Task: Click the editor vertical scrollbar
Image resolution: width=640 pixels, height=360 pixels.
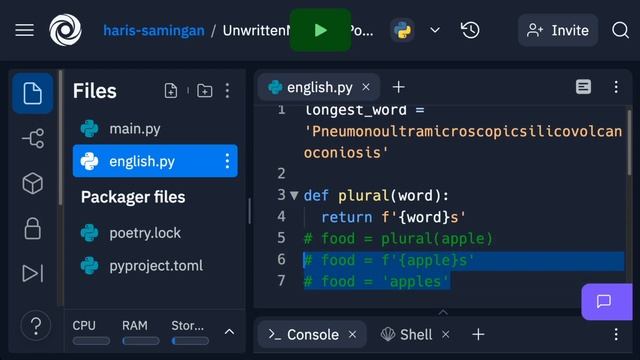Action: pos(629,143)
